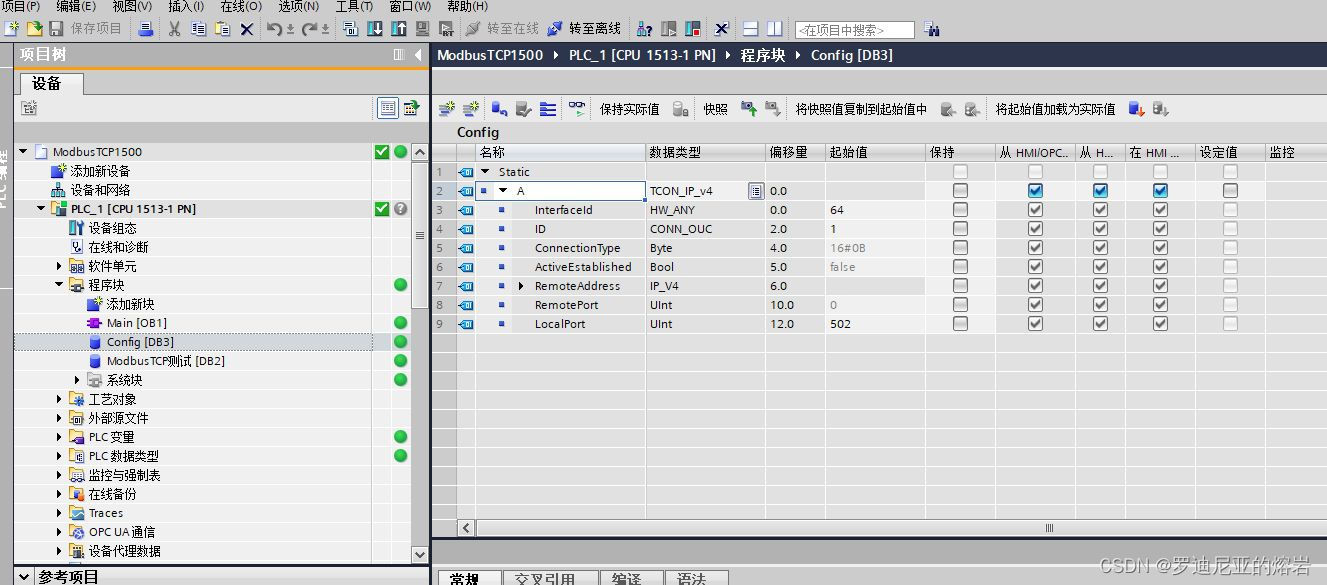1327x585 pixels.
Task: Click 将快照值复制到起始值中 button
Action: [x=861, y=109]
